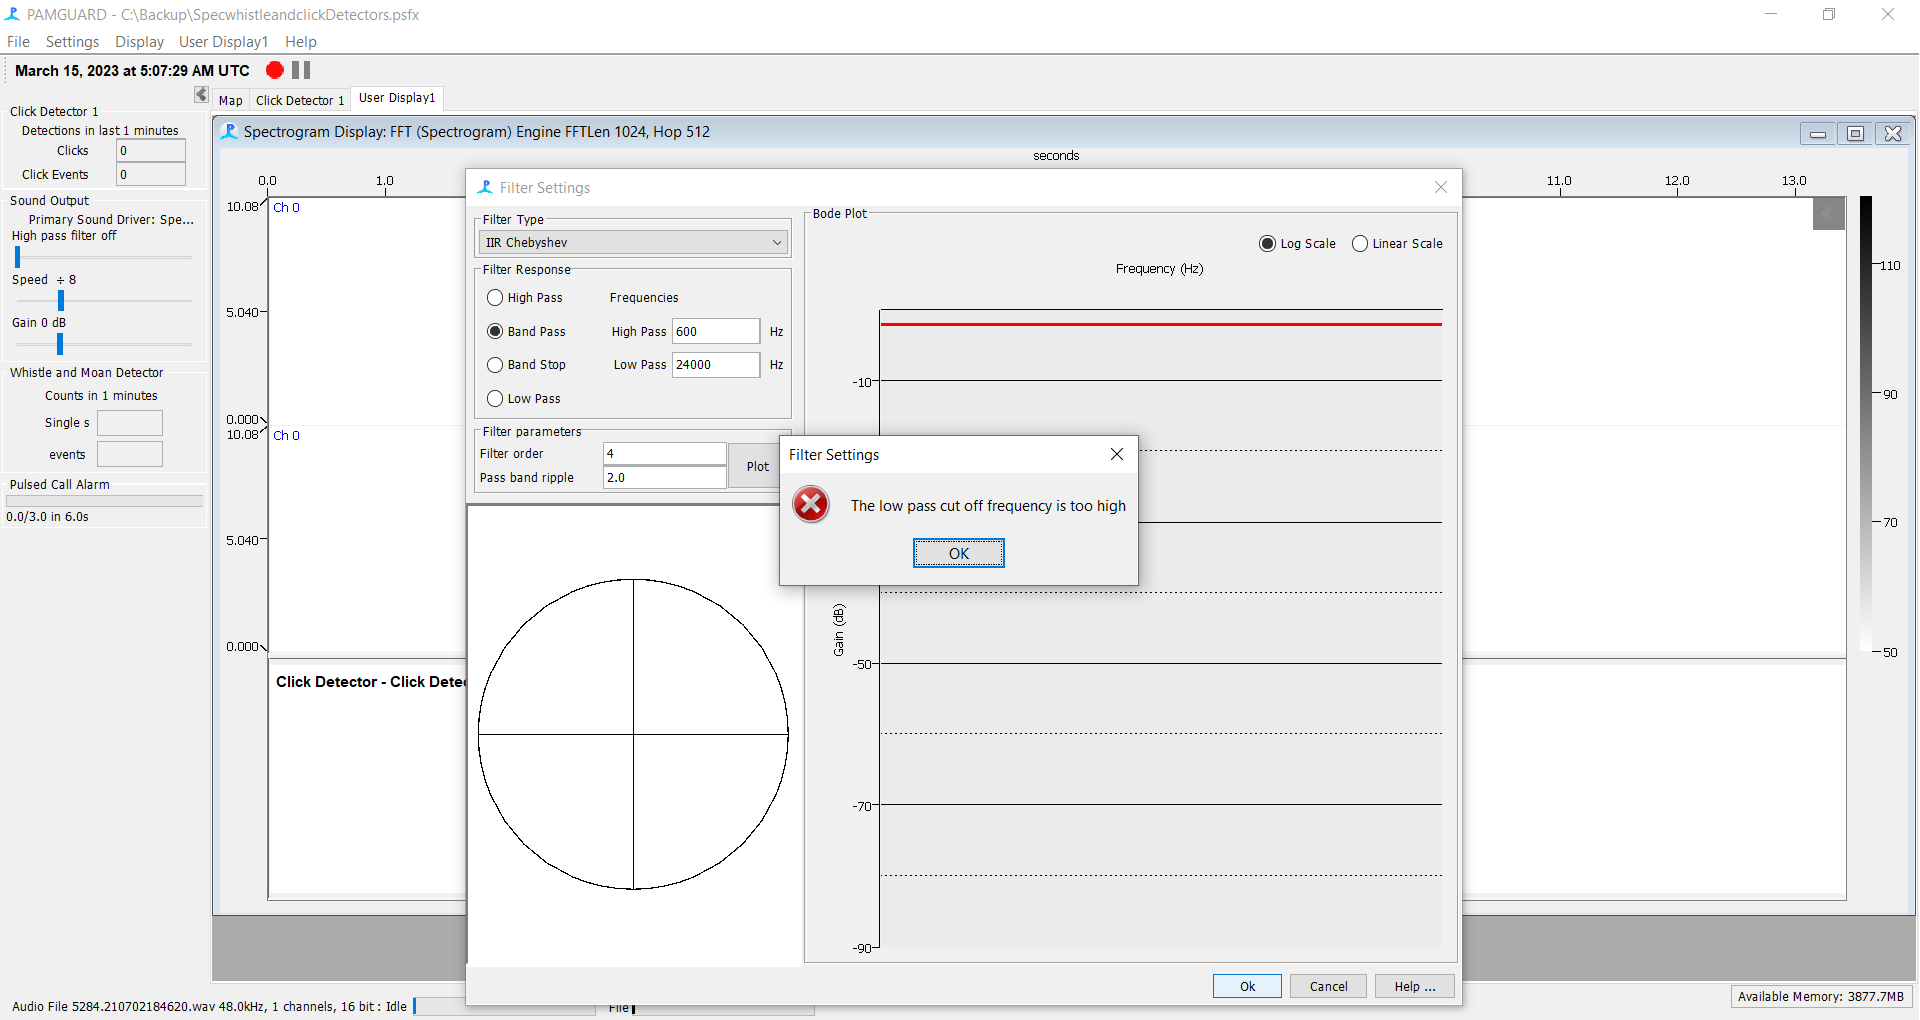Click the Pass band ripple field

[664, 477]
